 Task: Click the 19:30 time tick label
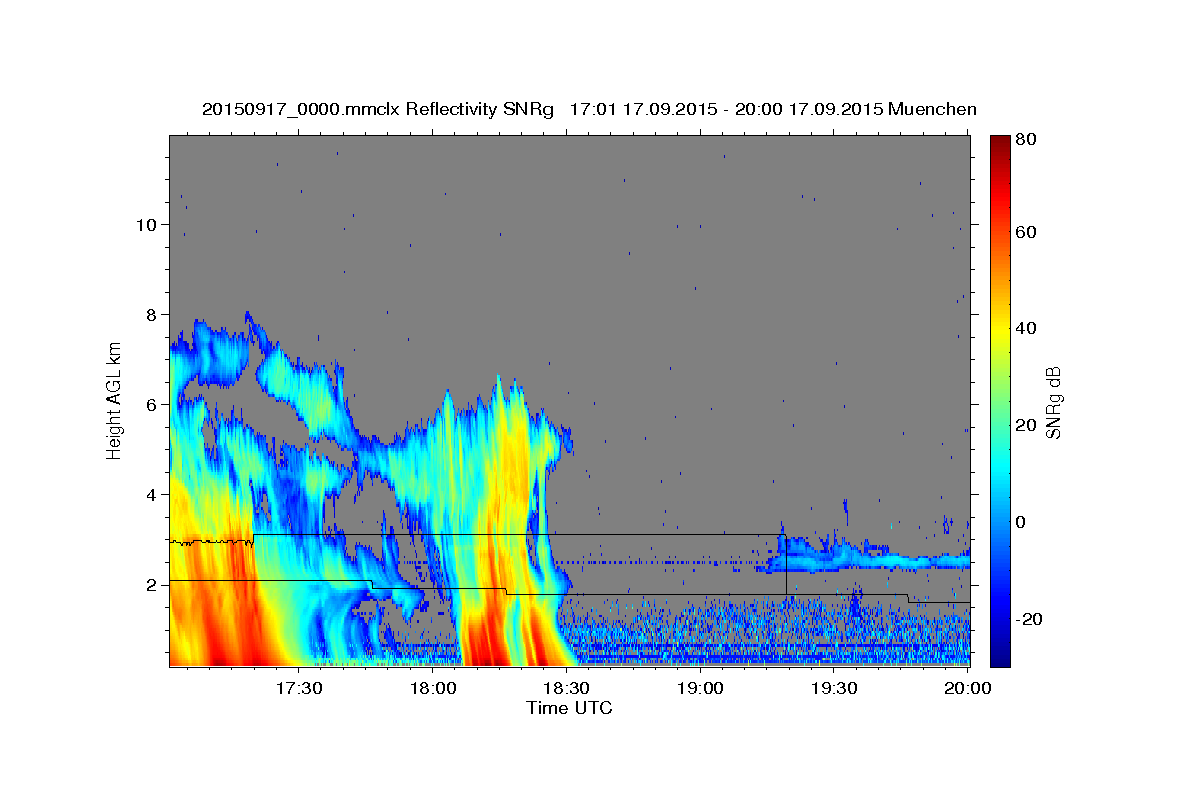[833, 688]
